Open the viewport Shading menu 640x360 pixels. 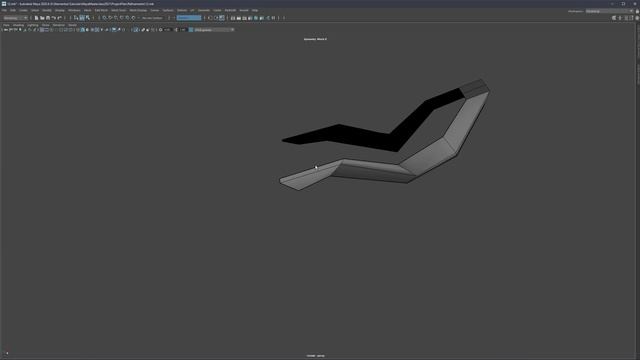point(18,25)
